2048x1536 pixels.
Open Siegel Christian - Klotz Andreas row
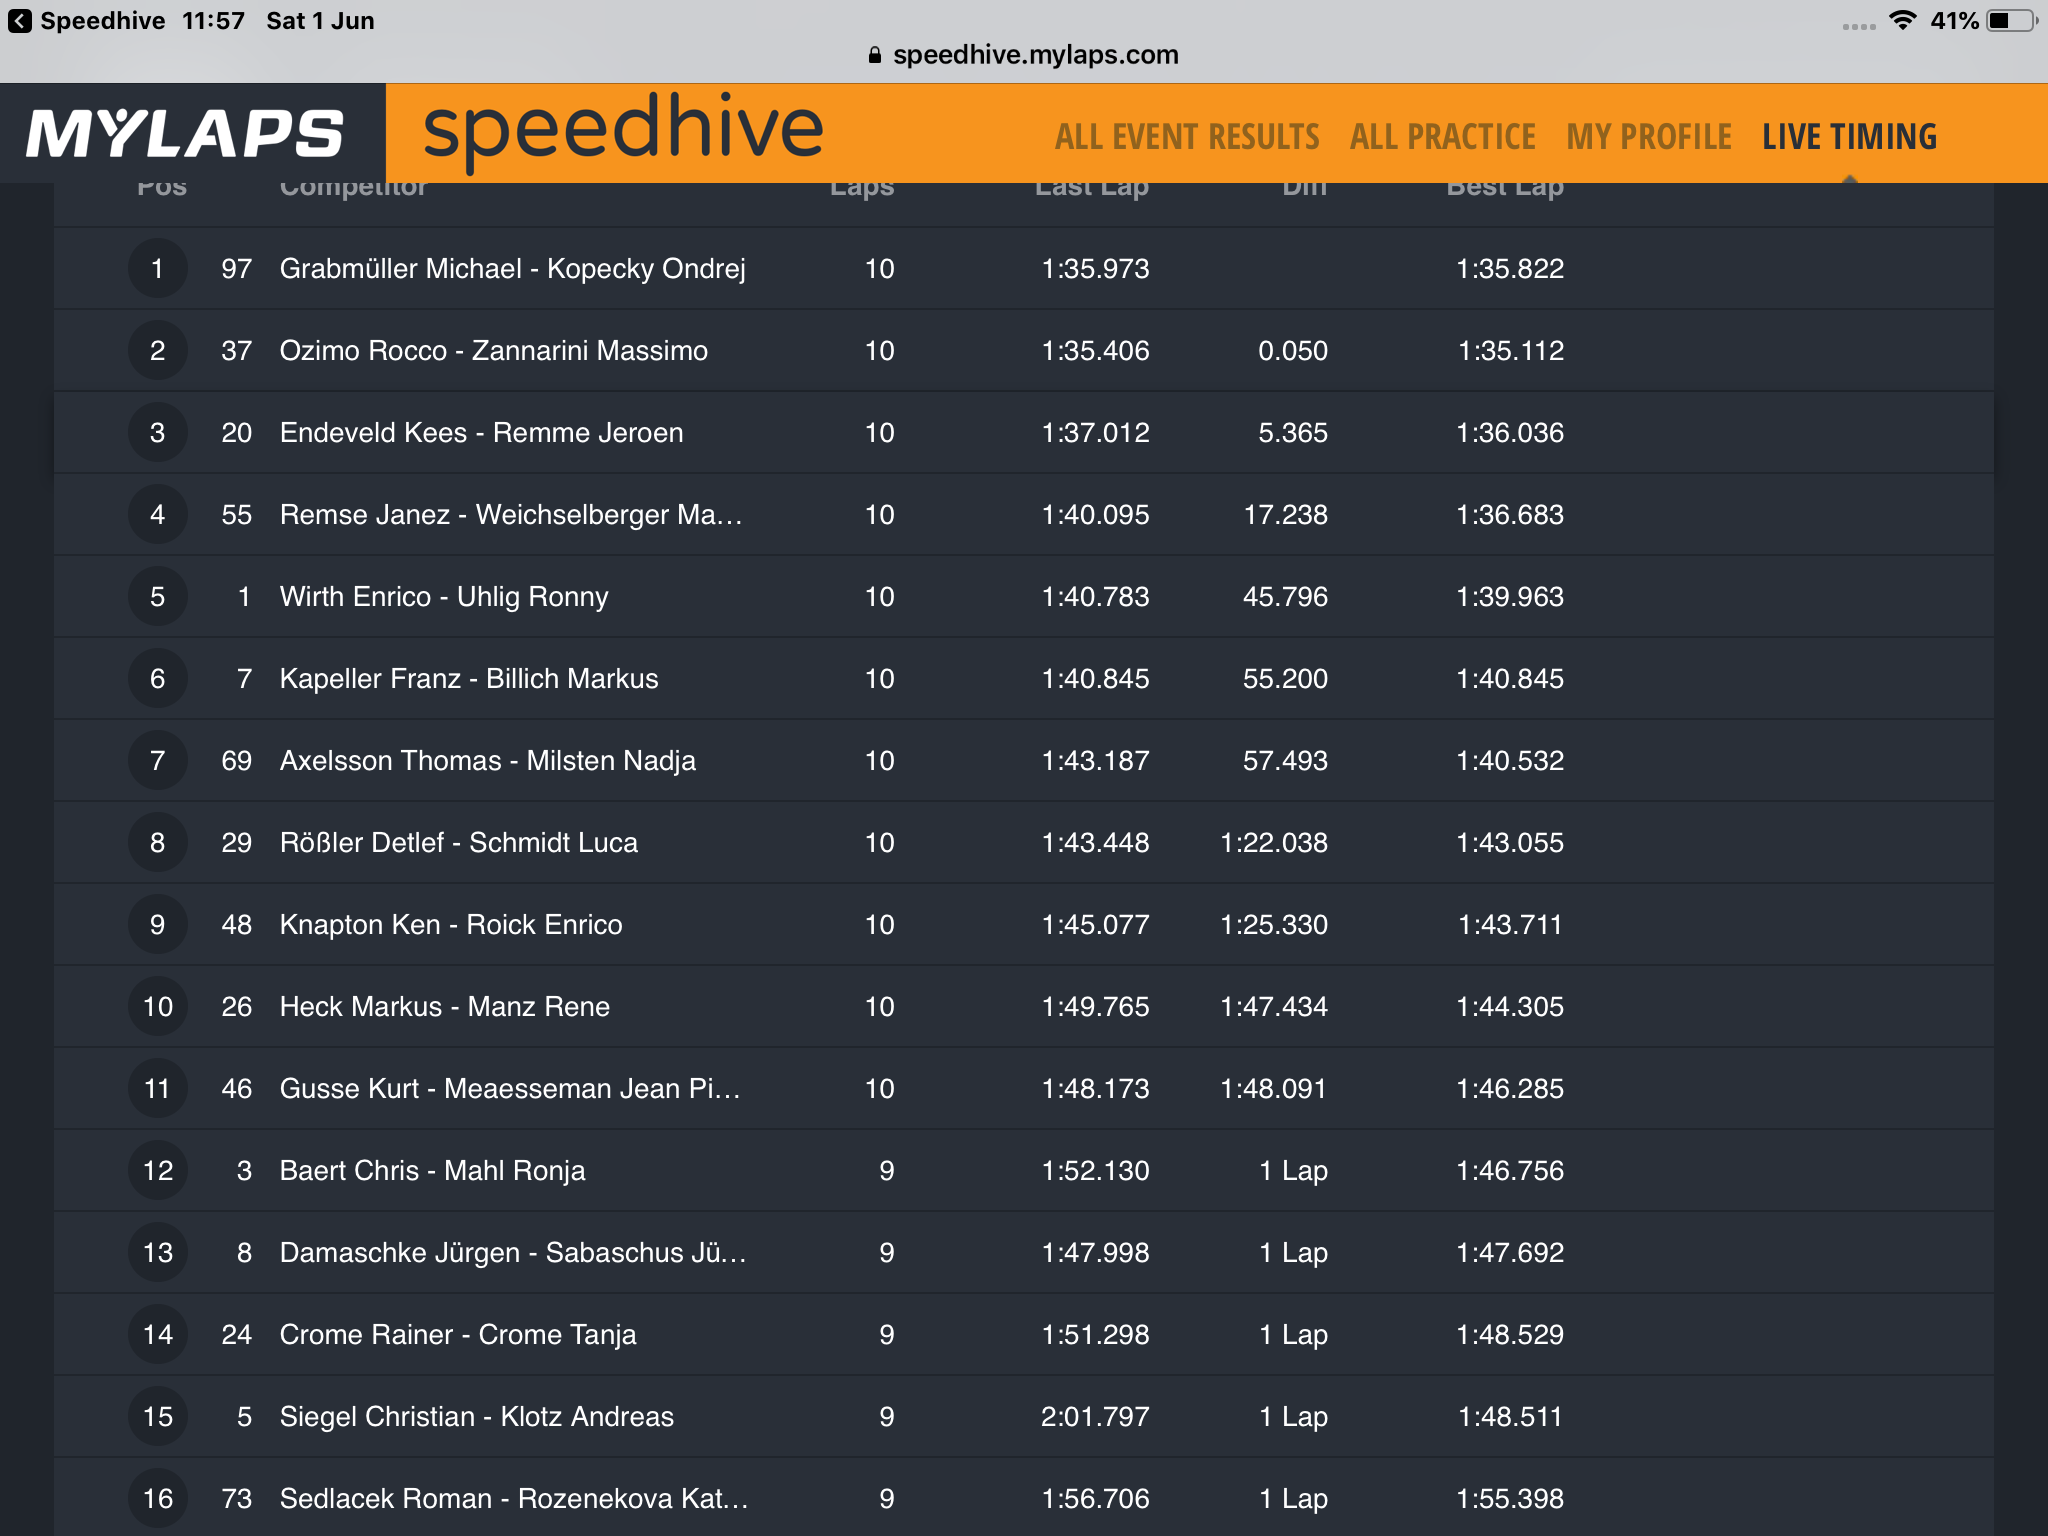point(1024,1416)
